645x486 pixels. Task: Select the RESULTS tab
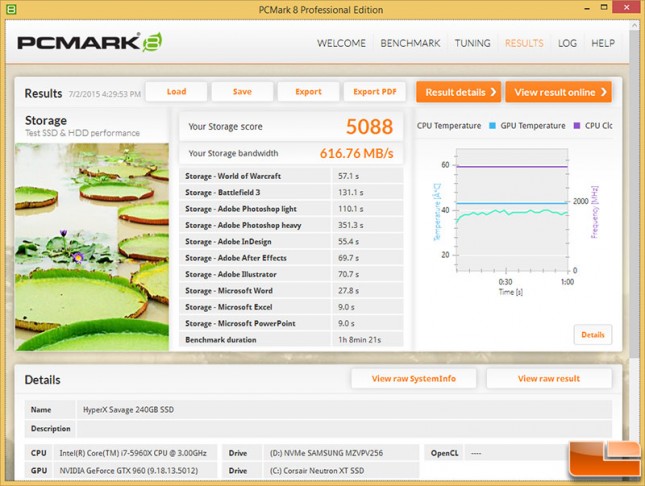pyautogui.click(x=524, y=43)
